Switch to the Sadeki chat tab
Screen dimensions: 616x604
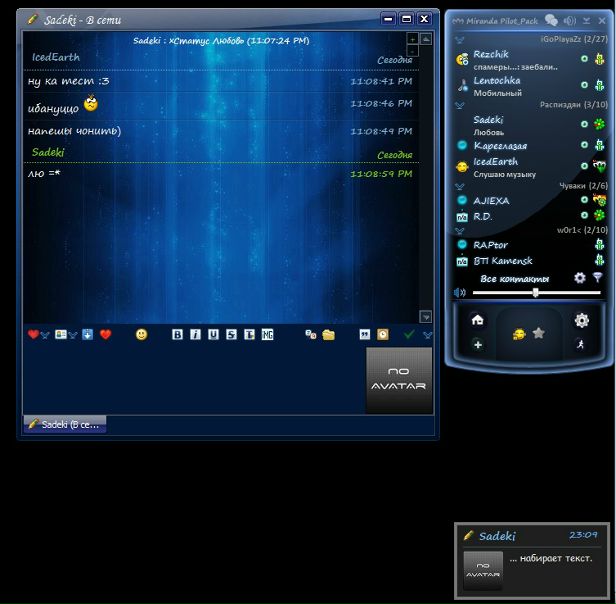coord(64,424)
